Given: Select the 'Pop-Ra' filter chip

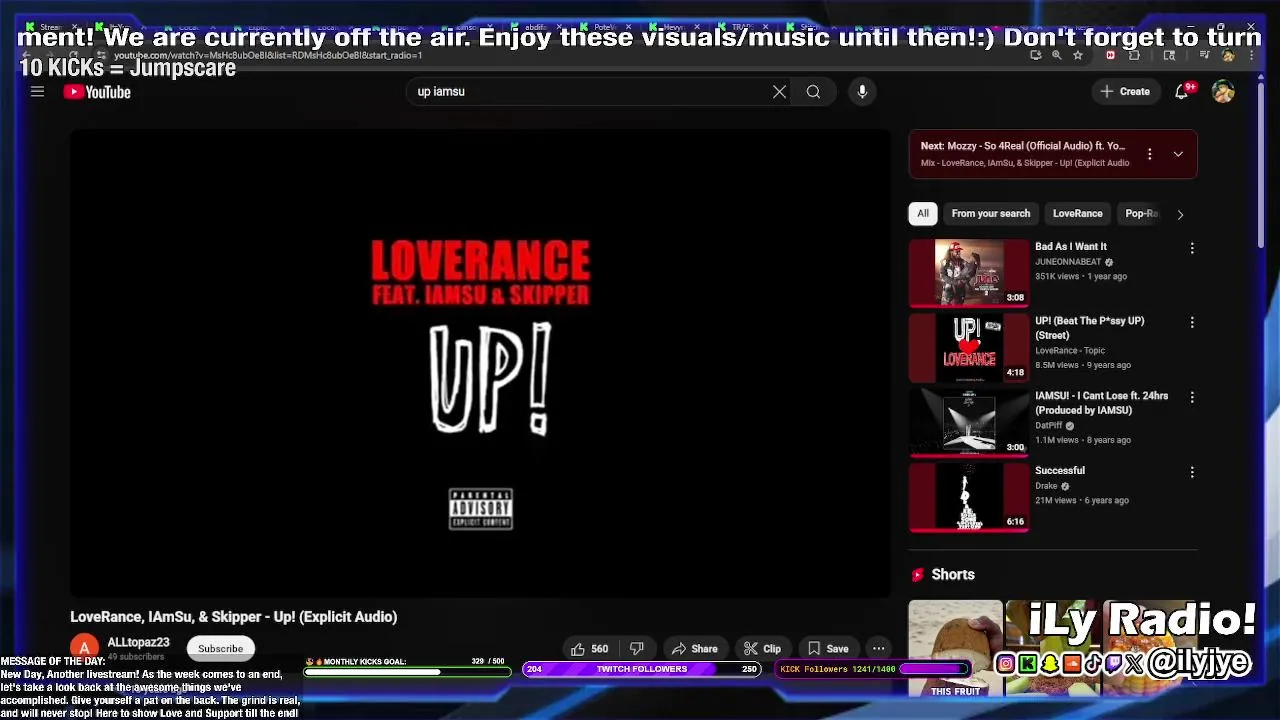Looking at the screenshot, I should pyautogui.click(x=1140, y=213).
